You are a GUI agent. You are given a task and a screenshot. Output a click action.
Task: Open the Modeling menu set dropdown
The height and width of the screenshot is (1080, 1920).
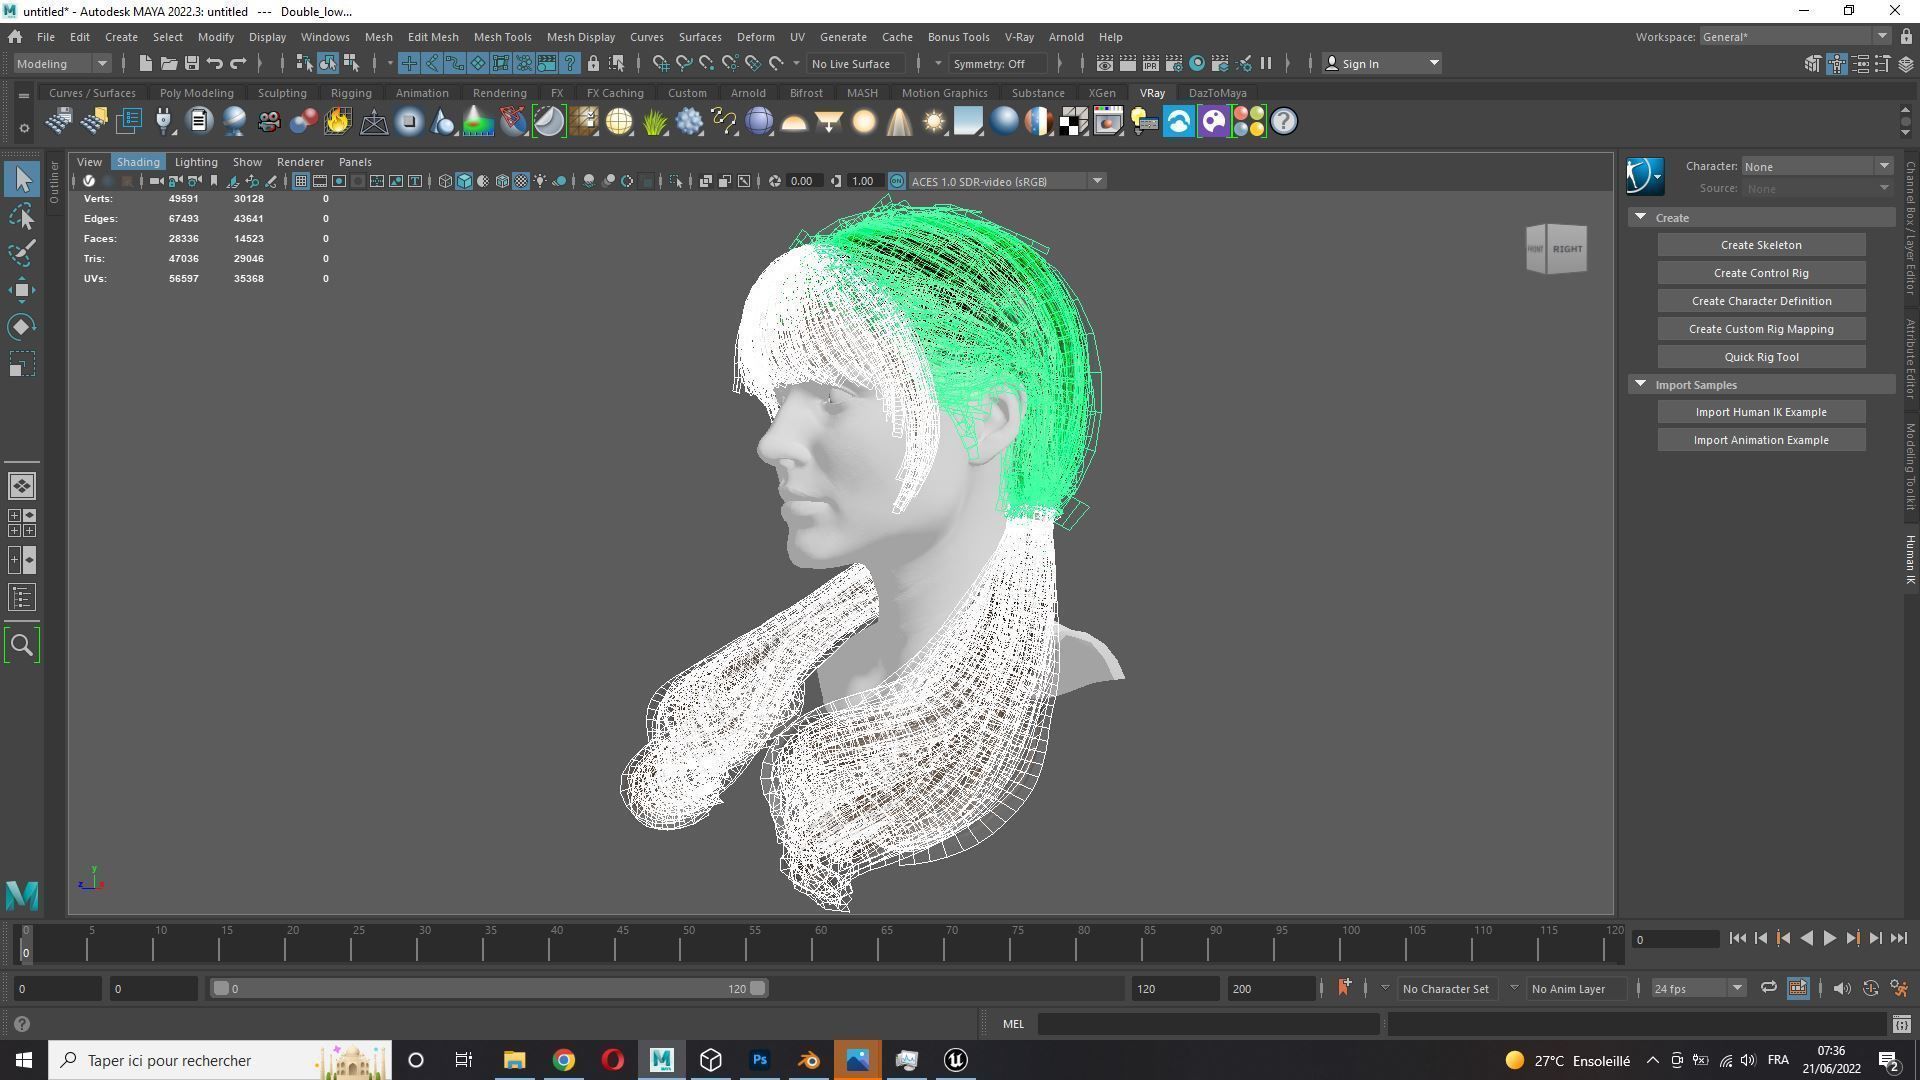[x=62, y=63]
